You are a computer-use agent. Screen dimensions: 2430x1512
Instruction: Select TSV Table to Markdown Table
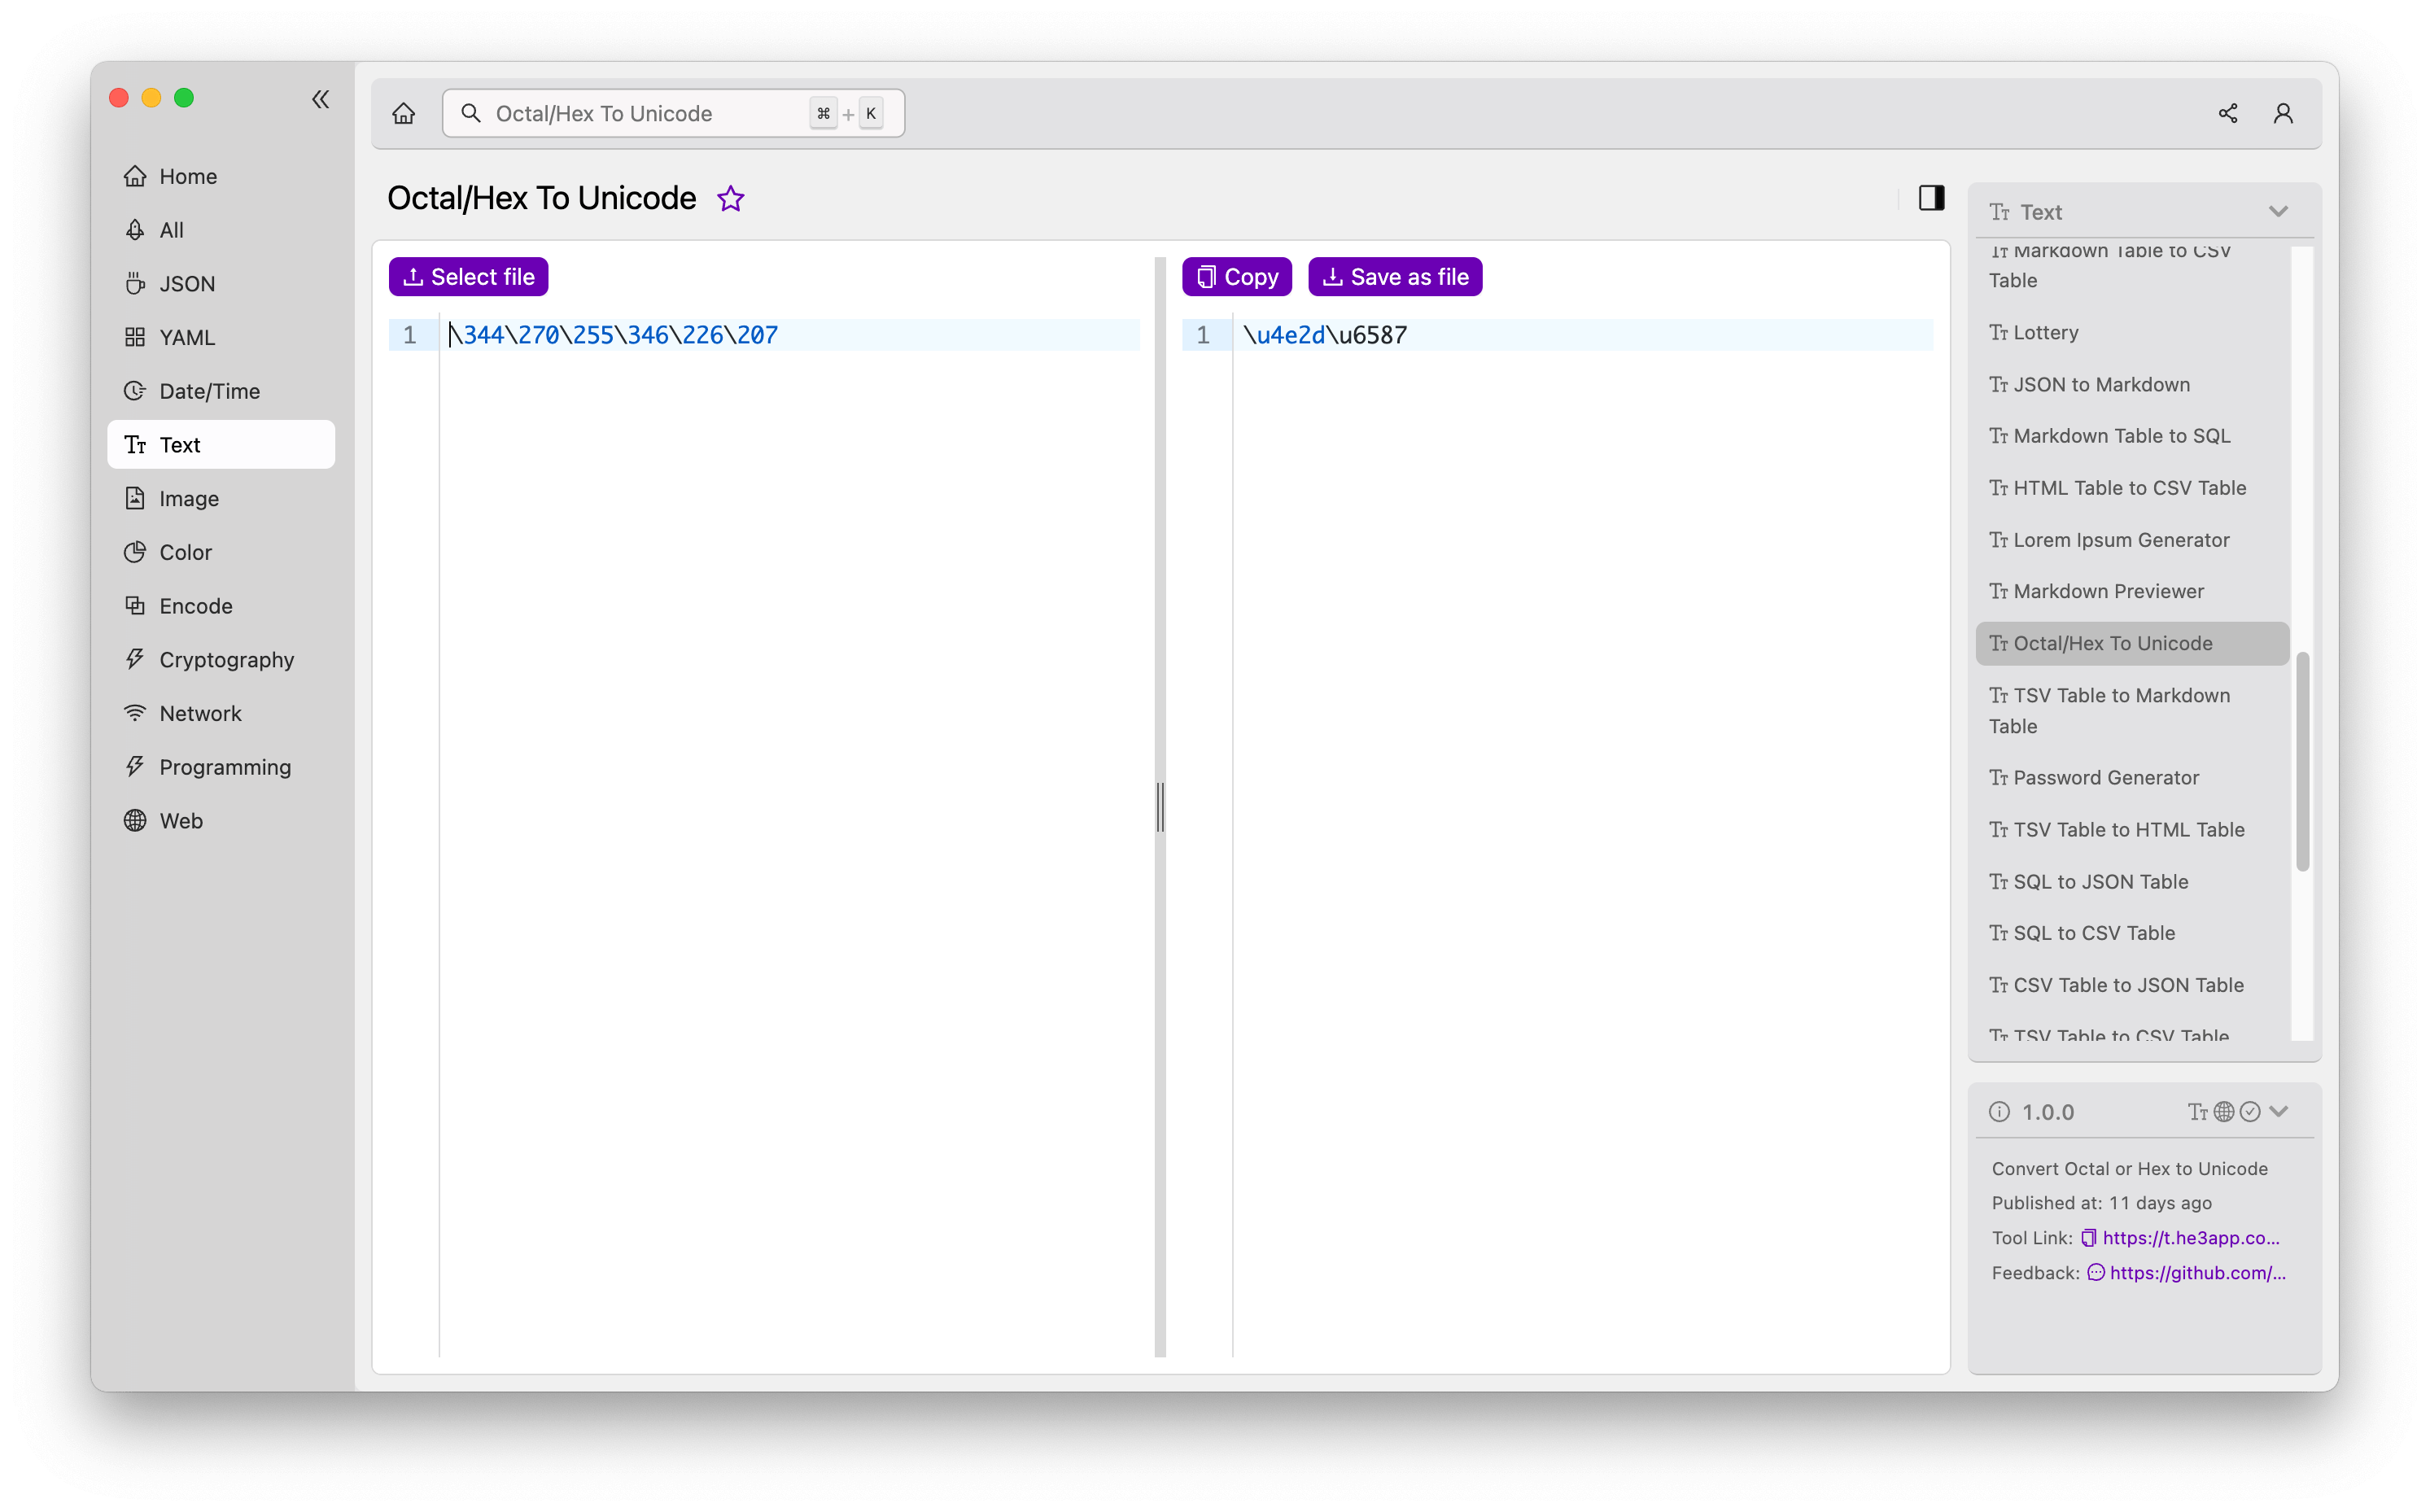pos(2122,710)
